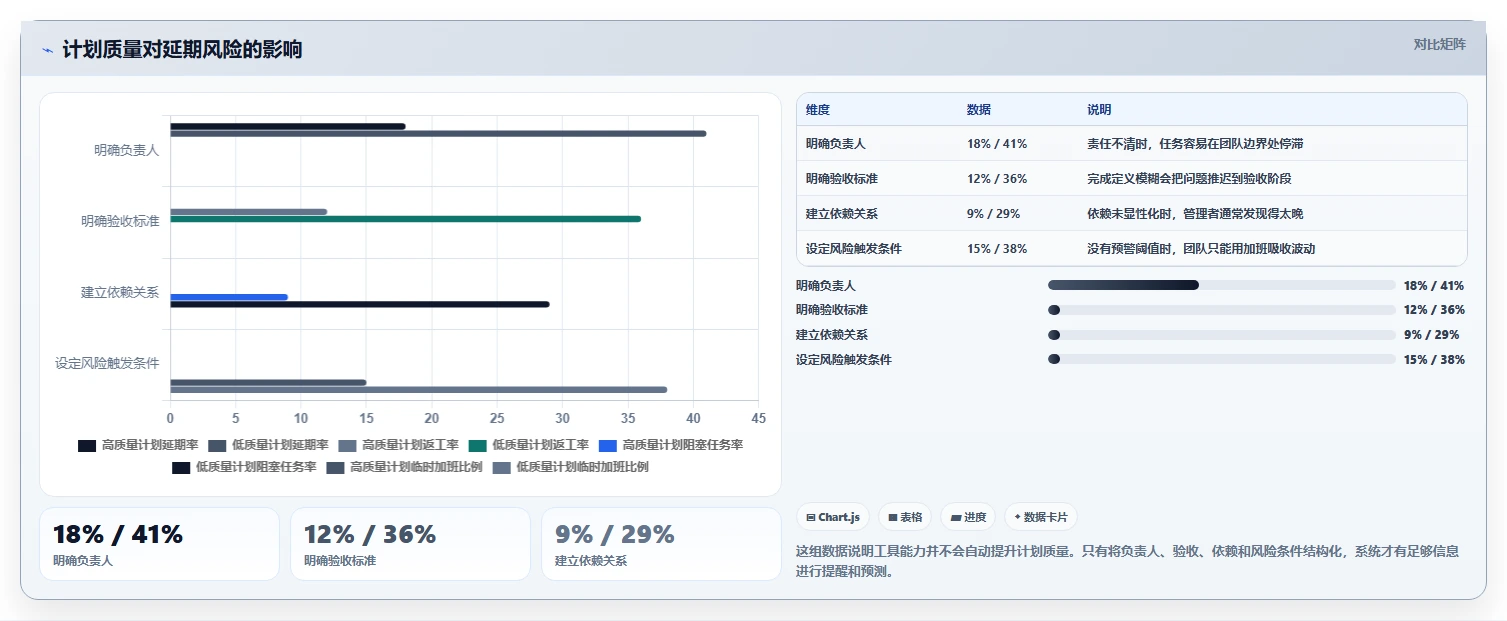1507x621 pixels.
Task: Select the 表格 tag chip
Action: (x=904, y=517)
